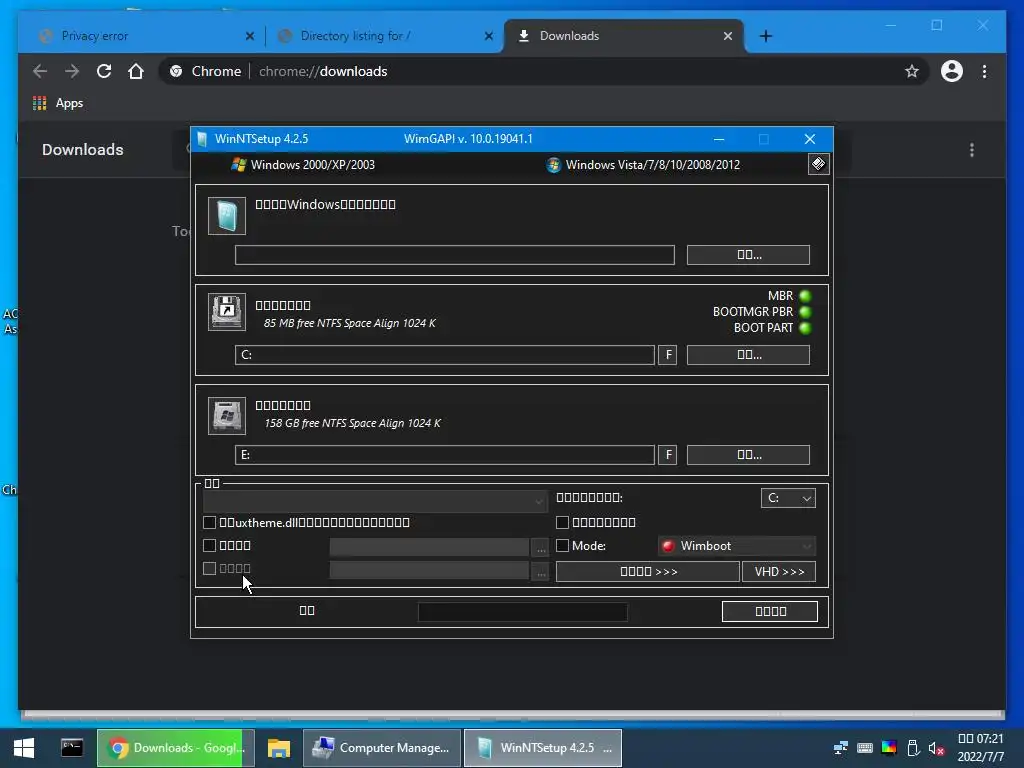Open Chrome three-dot main menu

click(x=984, y=71)
